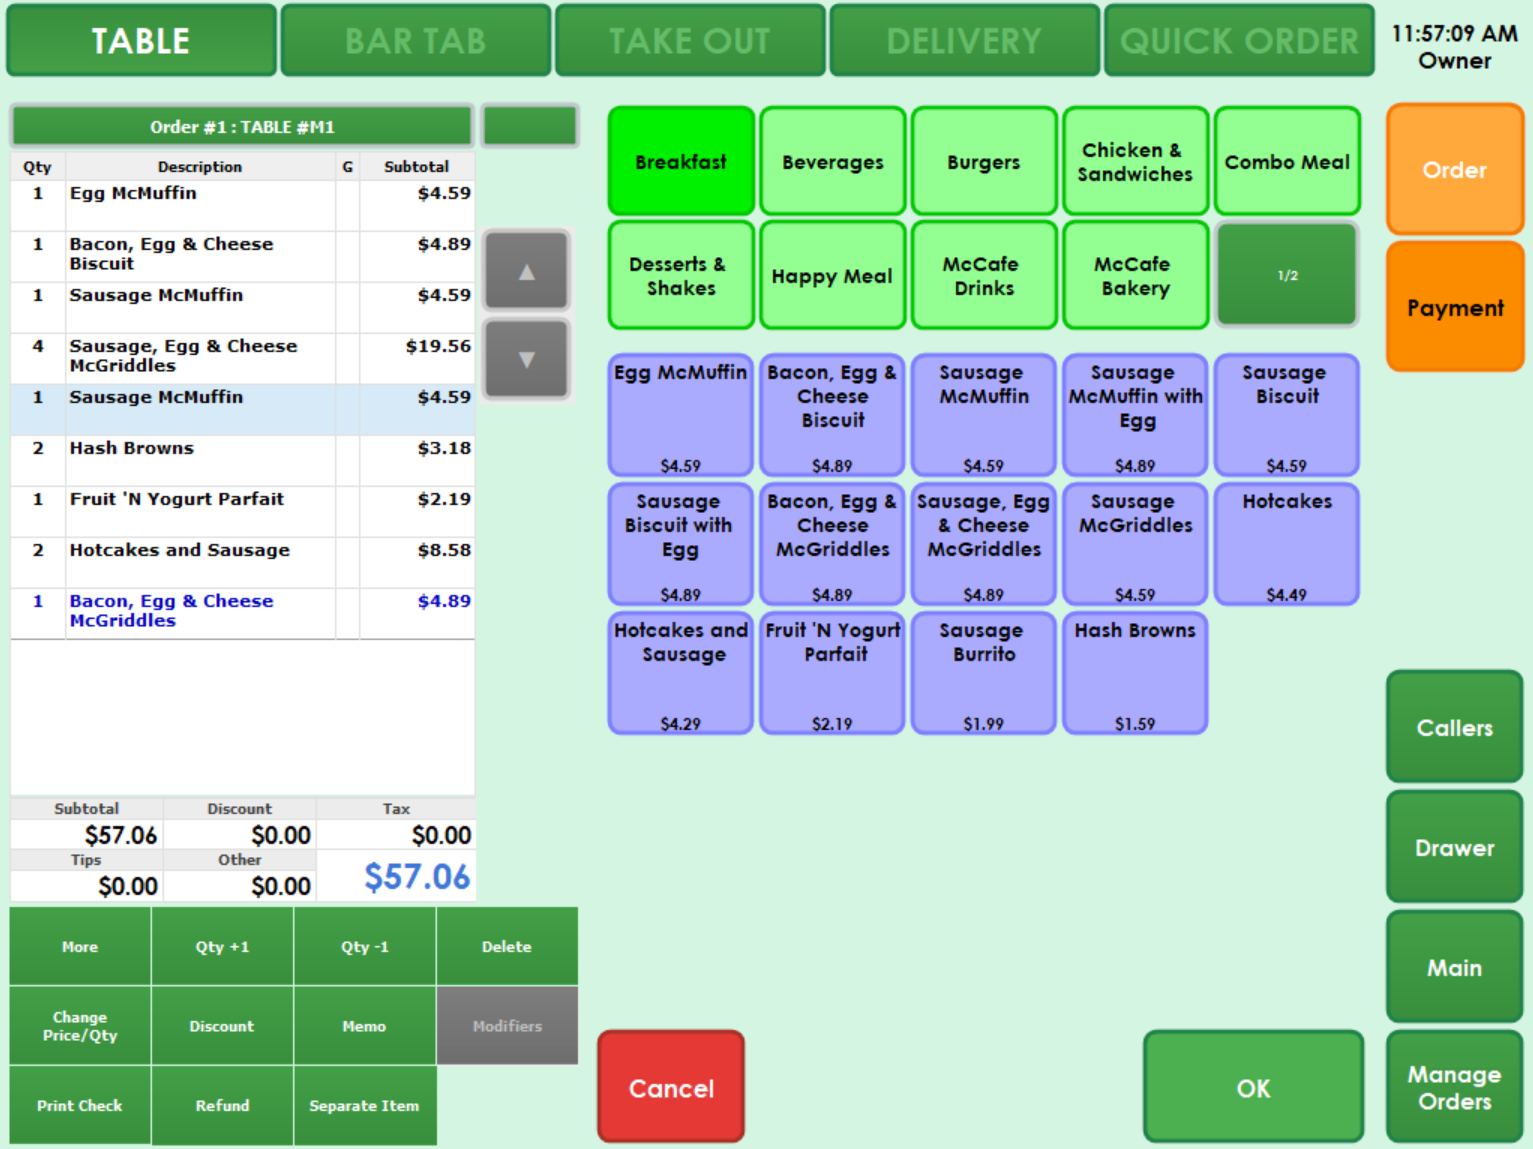
Task: Open Desserts & Shakes category
Action: pos(681,275)
